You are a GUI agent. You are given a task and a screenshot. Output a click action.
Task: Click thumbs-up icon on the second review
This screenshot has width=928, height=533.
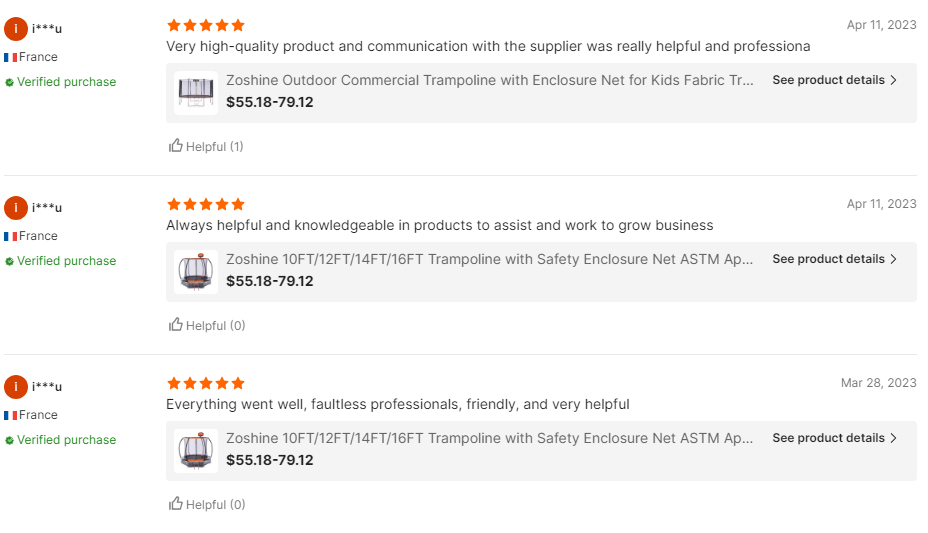pyautogui.click(x=176, y=325)
